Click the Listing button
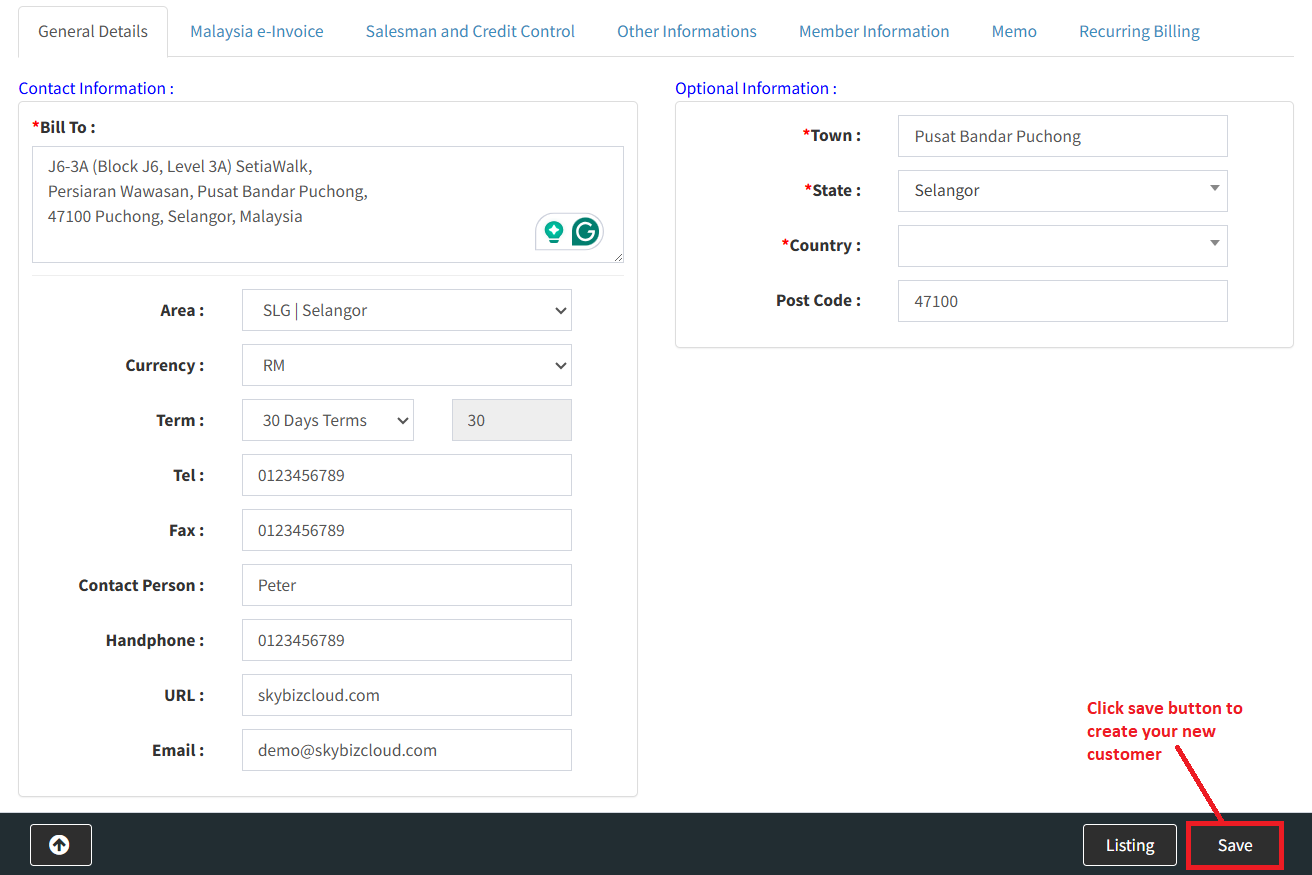The width and height of the screenshot is (1312, 875). (x=1129, y=845)
